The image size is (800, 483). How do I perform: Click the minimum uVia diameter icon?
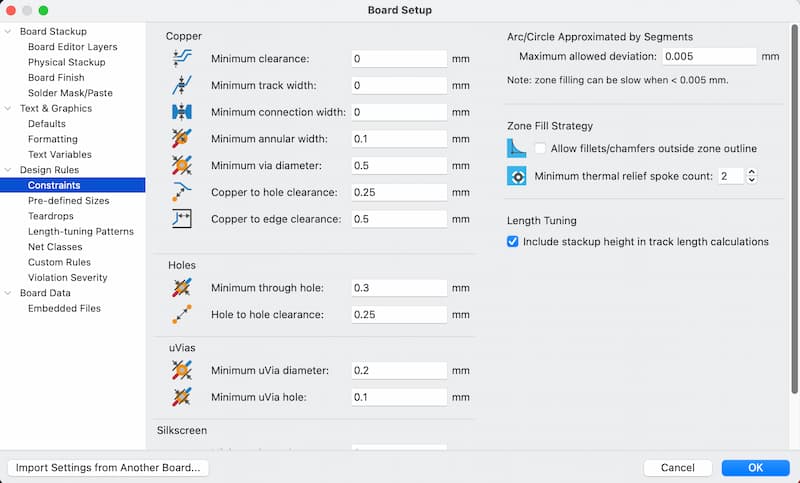pyautogui.click(x=182, y=370)
